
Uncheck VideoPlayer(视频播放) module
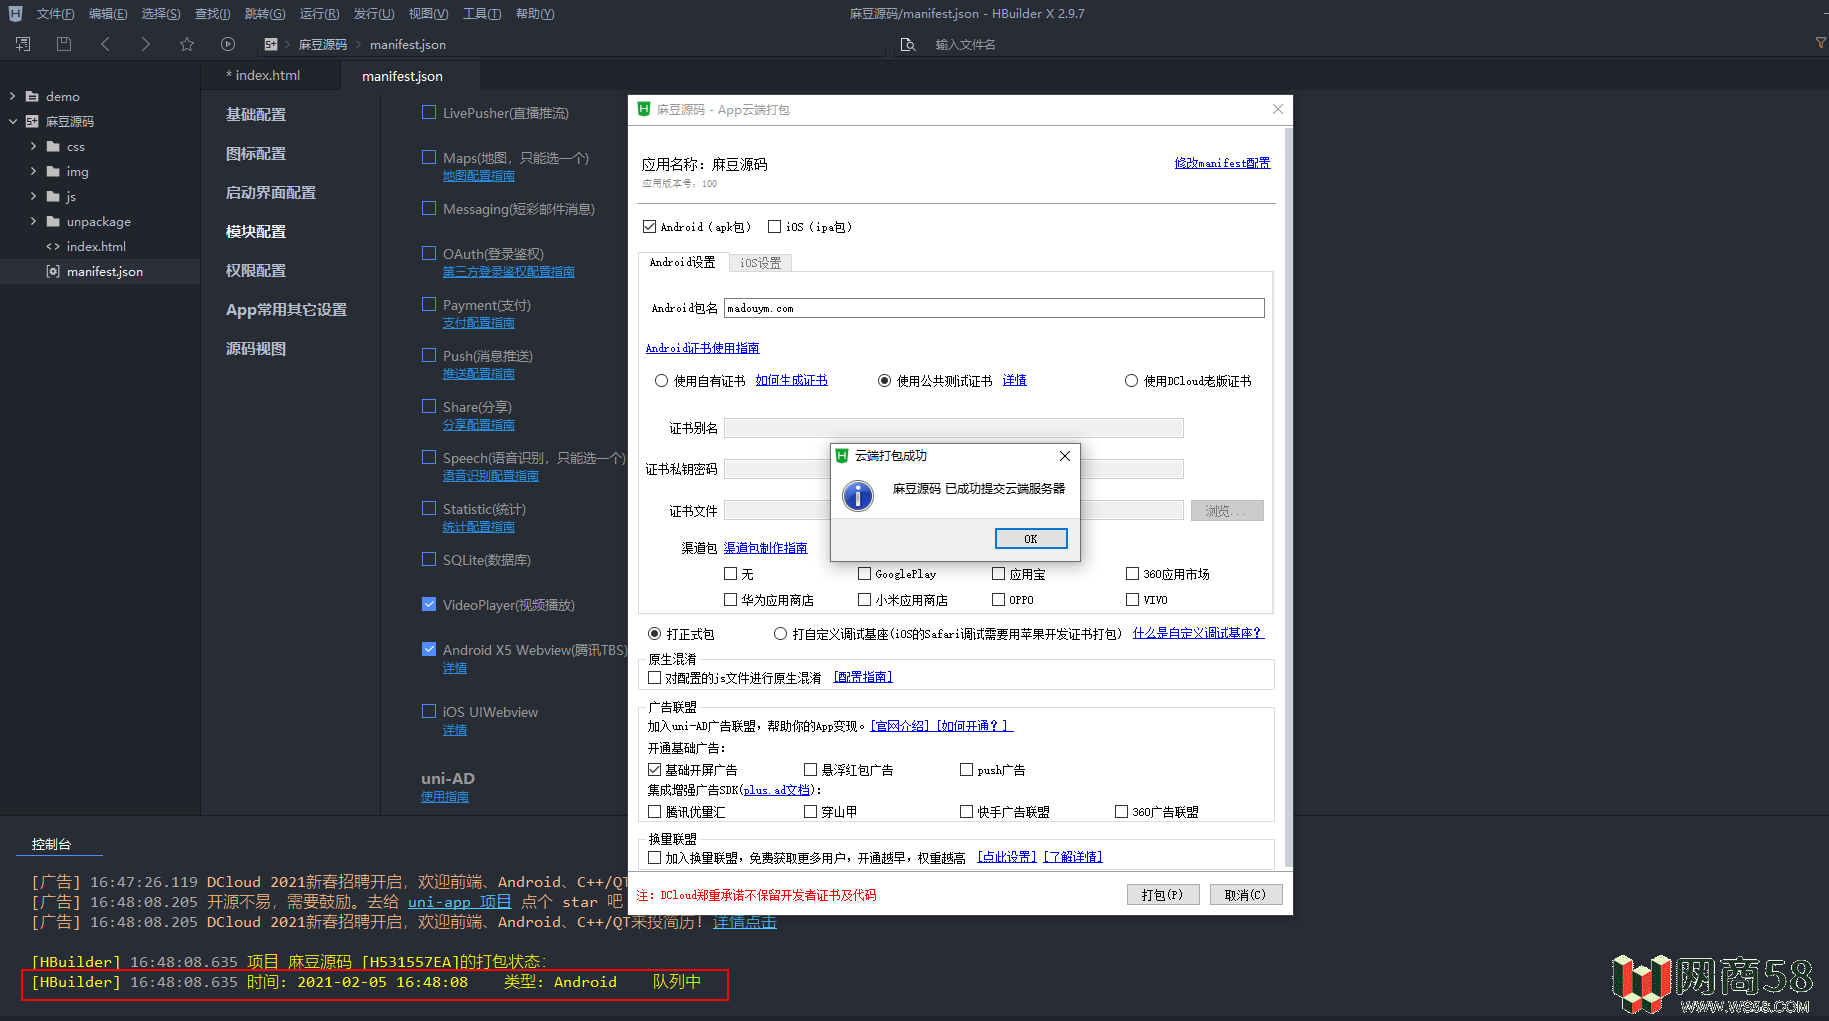pos(429,604)
